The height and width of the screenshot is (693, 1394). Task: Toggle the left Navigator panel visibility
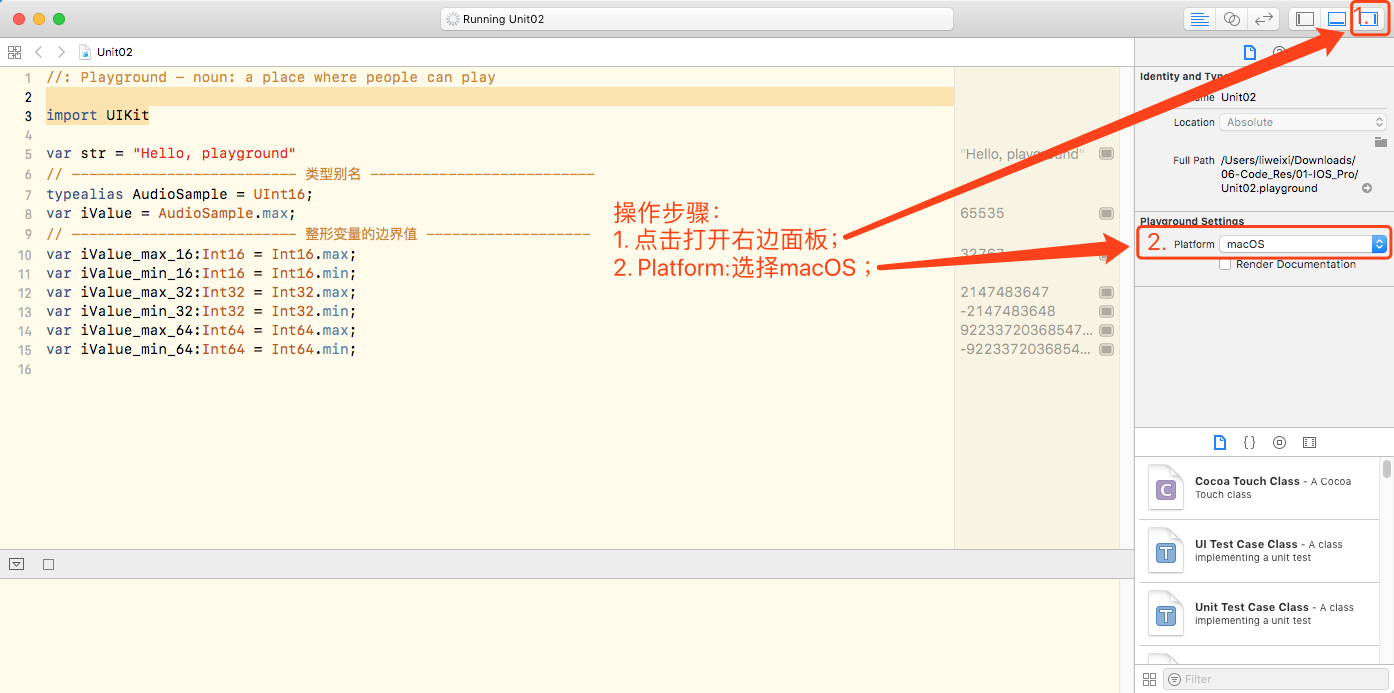1306,18
